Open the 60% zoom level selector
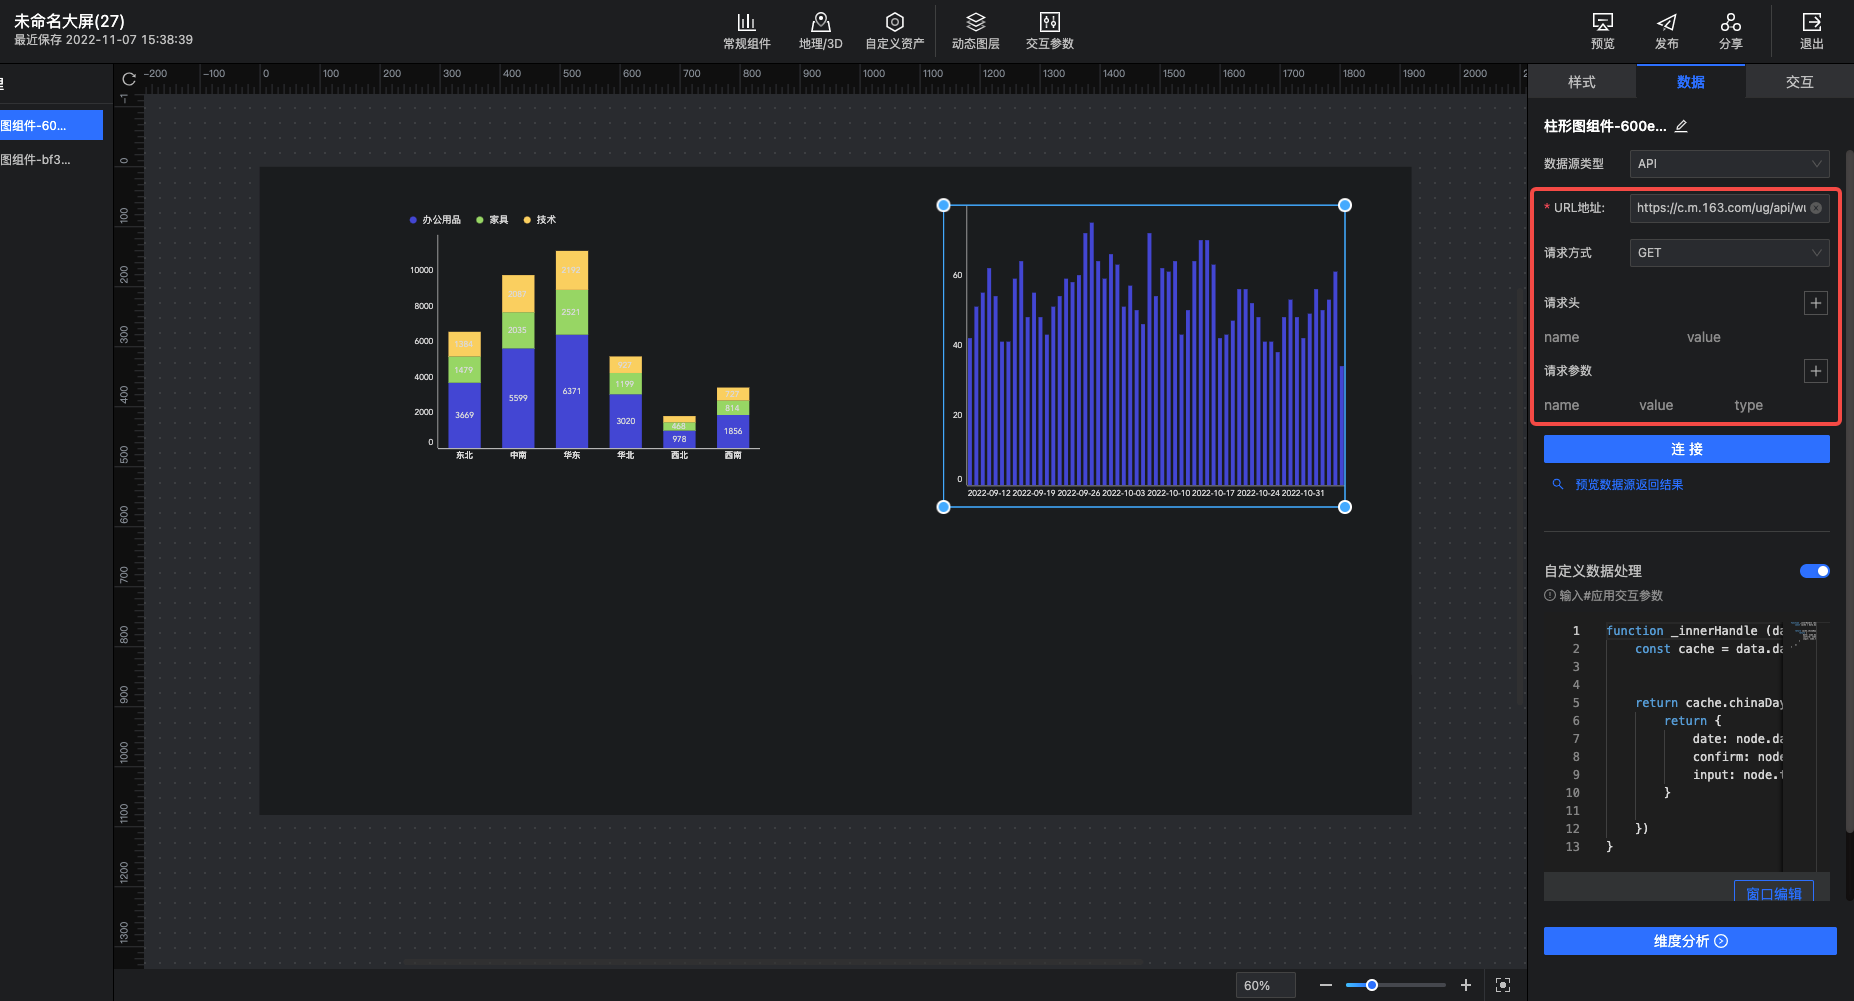This screenshot has width=1854, height=1001. [x=1264, y=985]
